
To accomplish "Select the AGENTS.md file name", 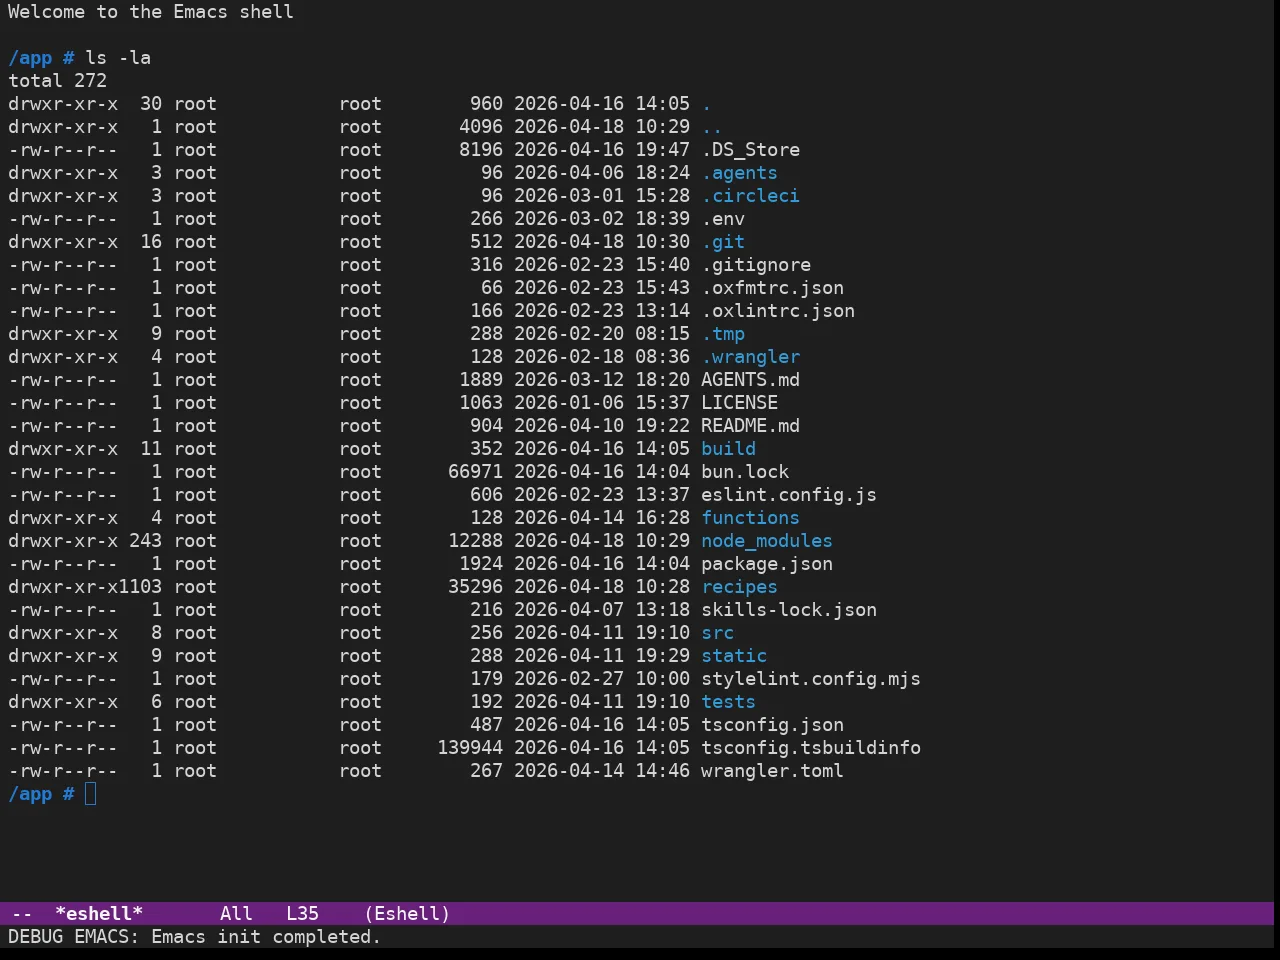I will 750,380.
